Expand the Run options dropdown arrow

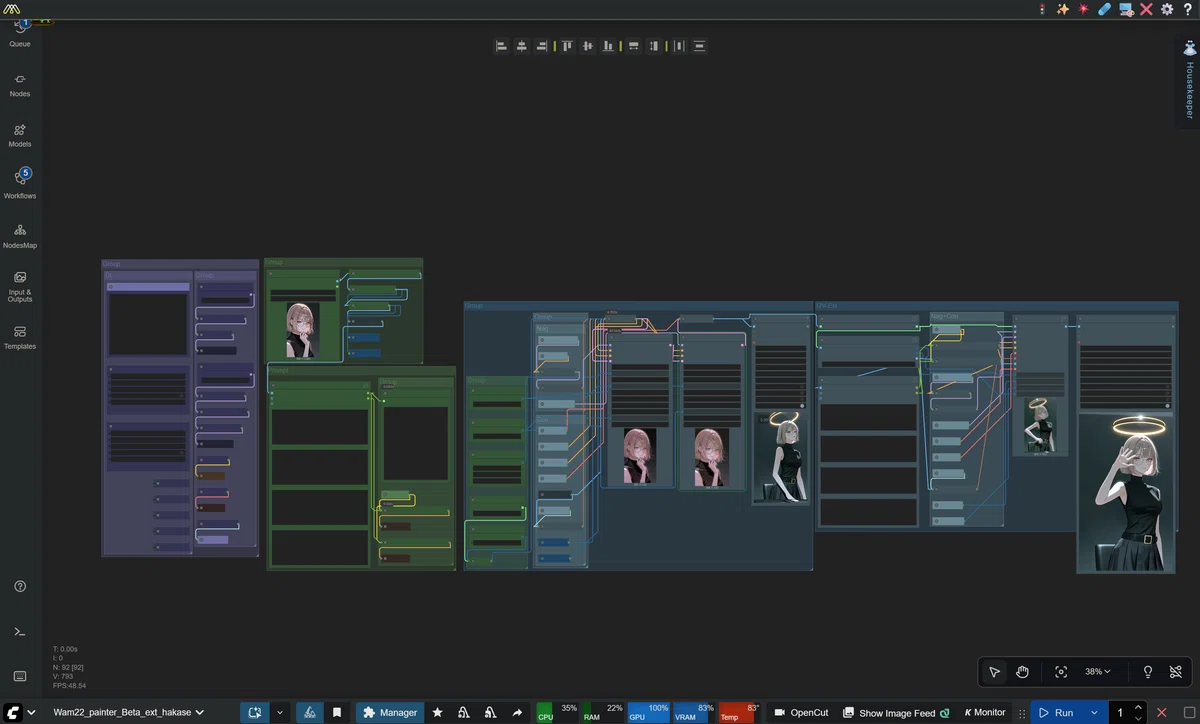click(x=1095, y=713)
